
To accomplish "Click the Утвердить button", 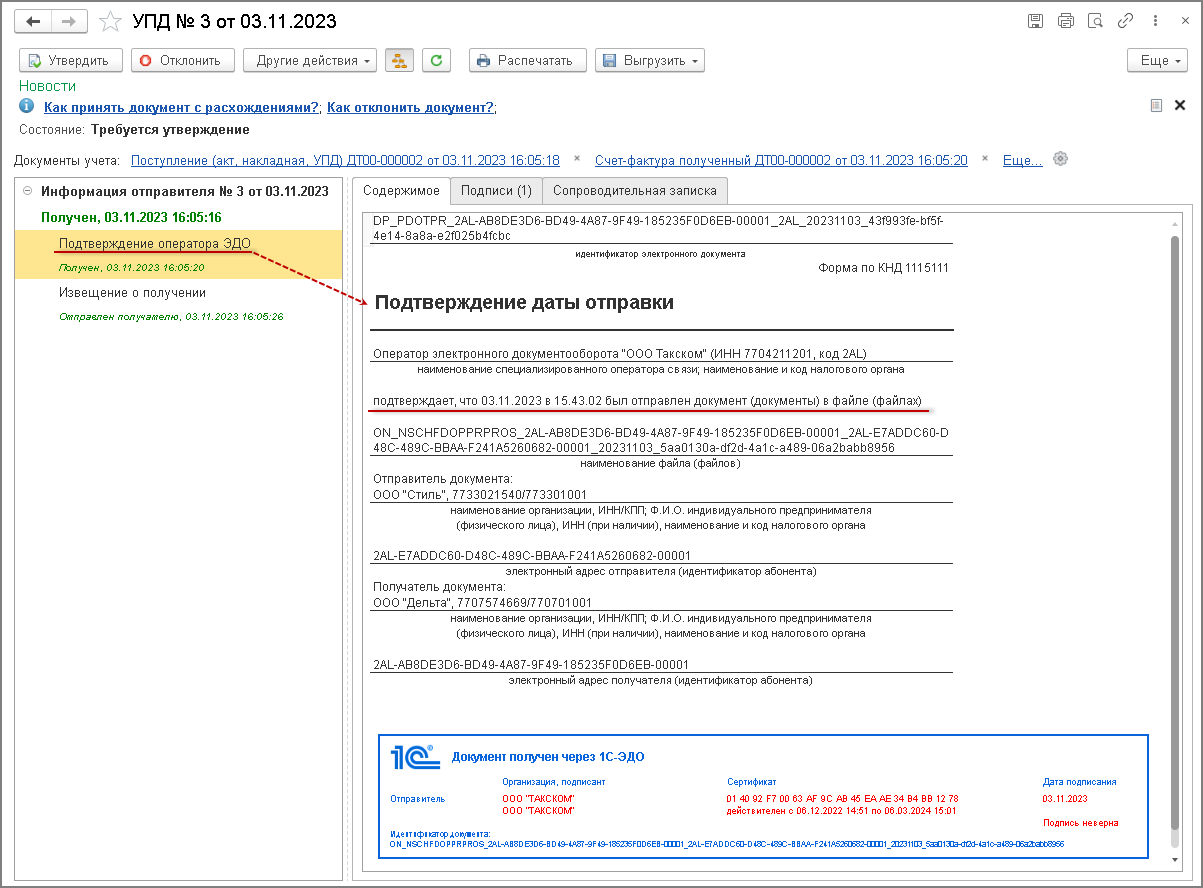I will tap(70, 60).
